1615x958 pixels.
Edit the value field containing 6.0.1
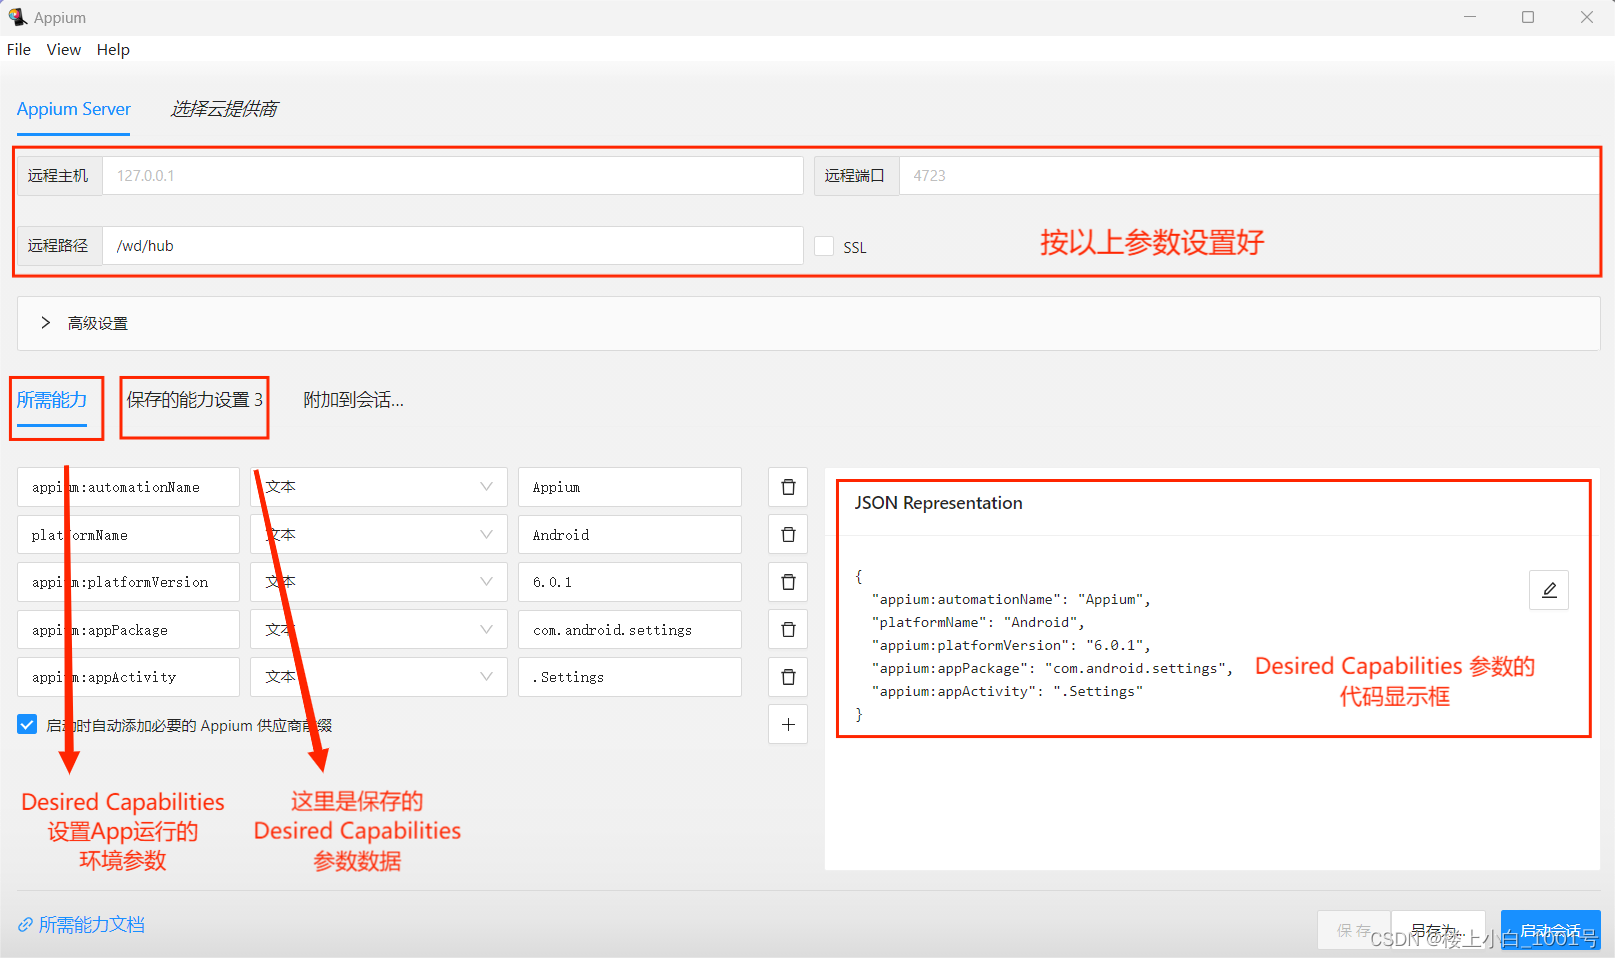[630, 582]
